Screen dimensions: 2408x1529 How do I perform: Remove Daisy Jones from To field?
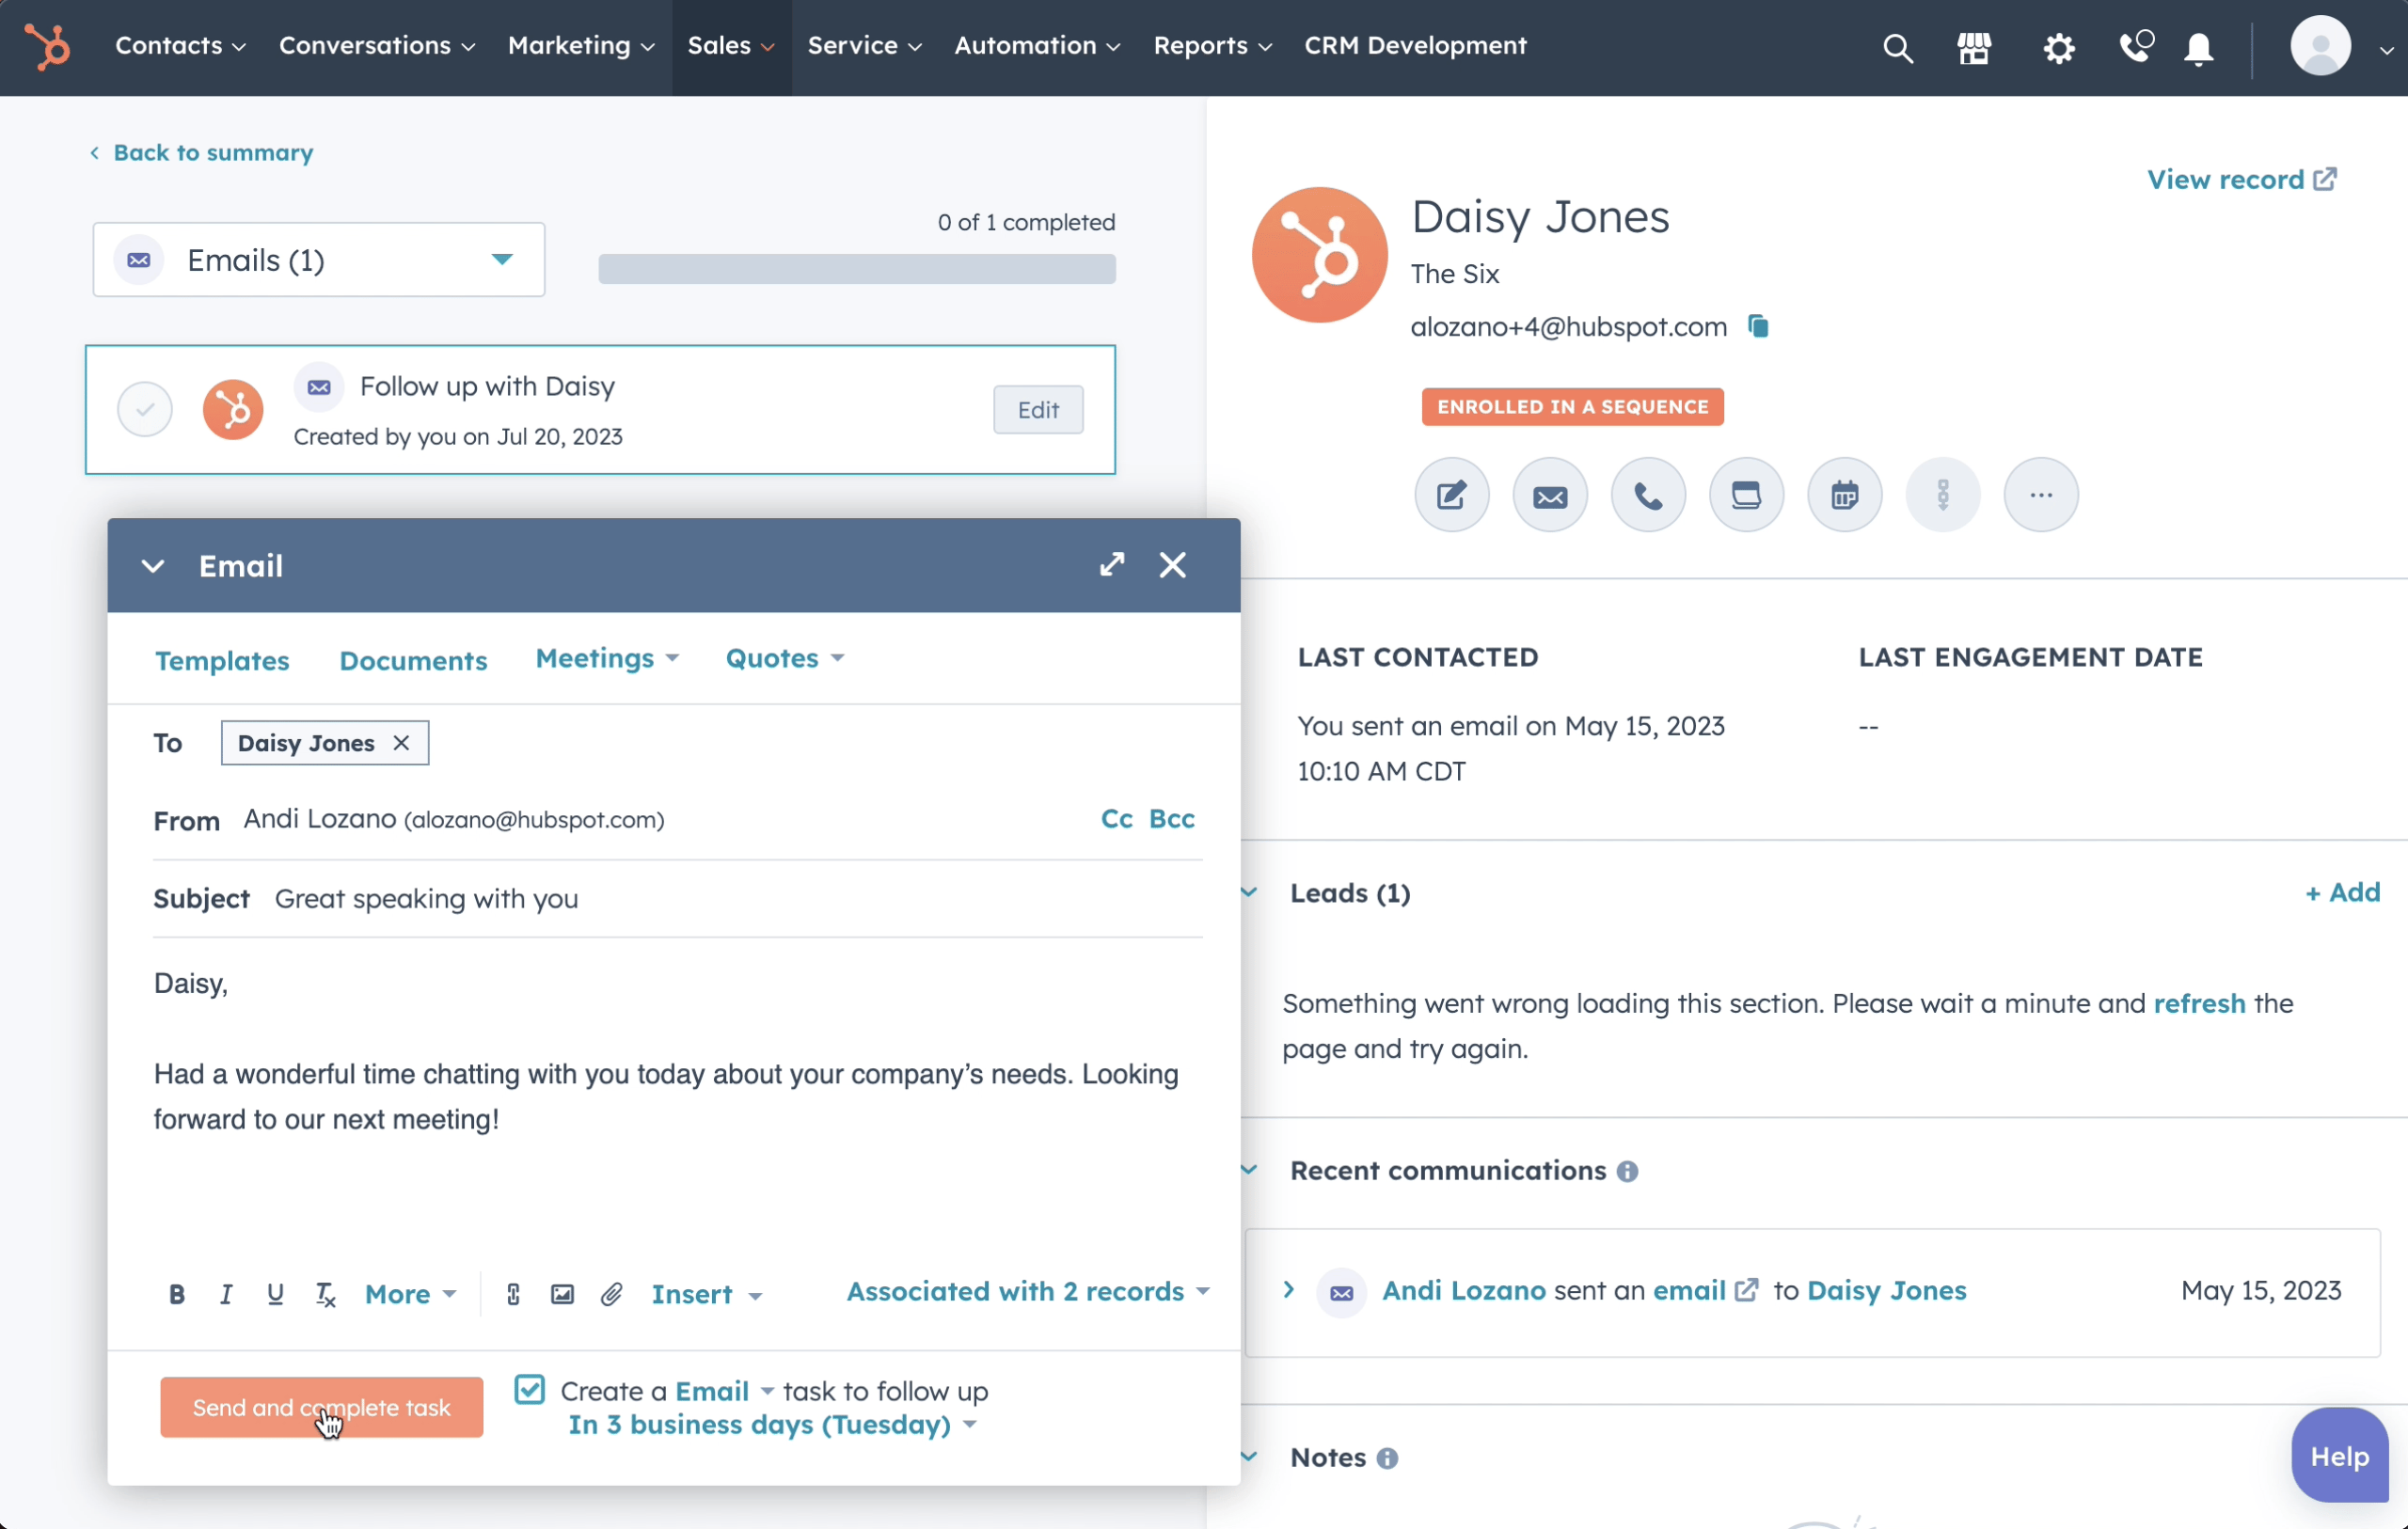401,743
